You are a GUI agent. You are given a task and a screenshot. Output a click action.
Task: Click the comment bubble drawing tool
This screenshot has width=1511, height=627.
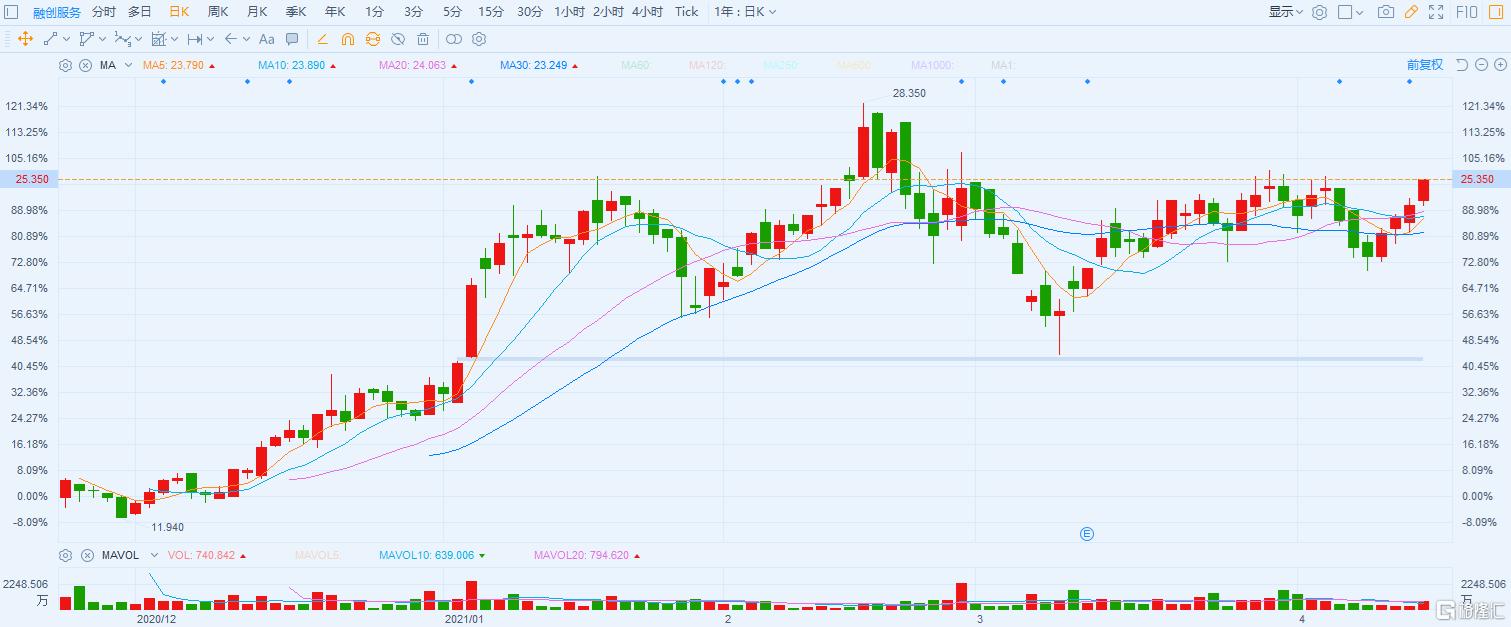(292, 39)
